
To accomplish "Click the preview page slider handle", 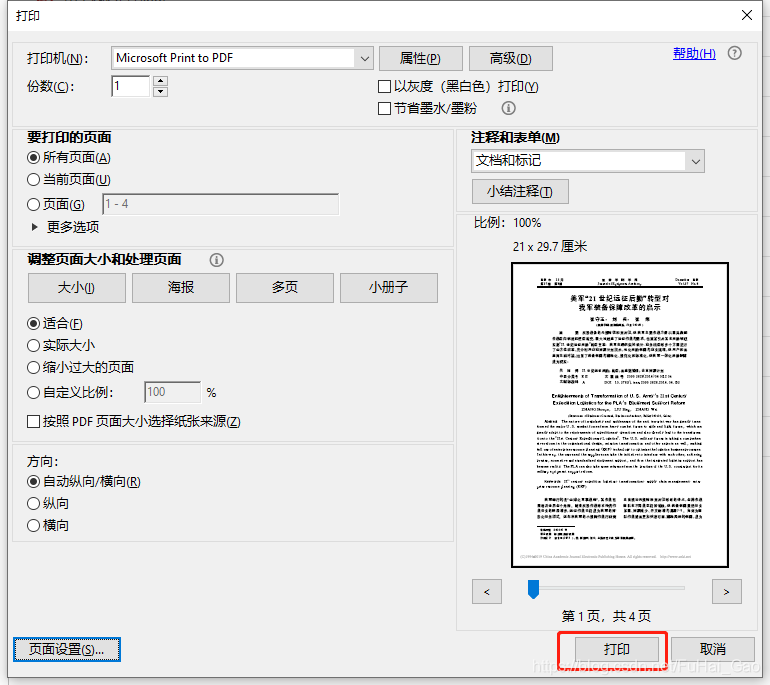I will point(533,589).
